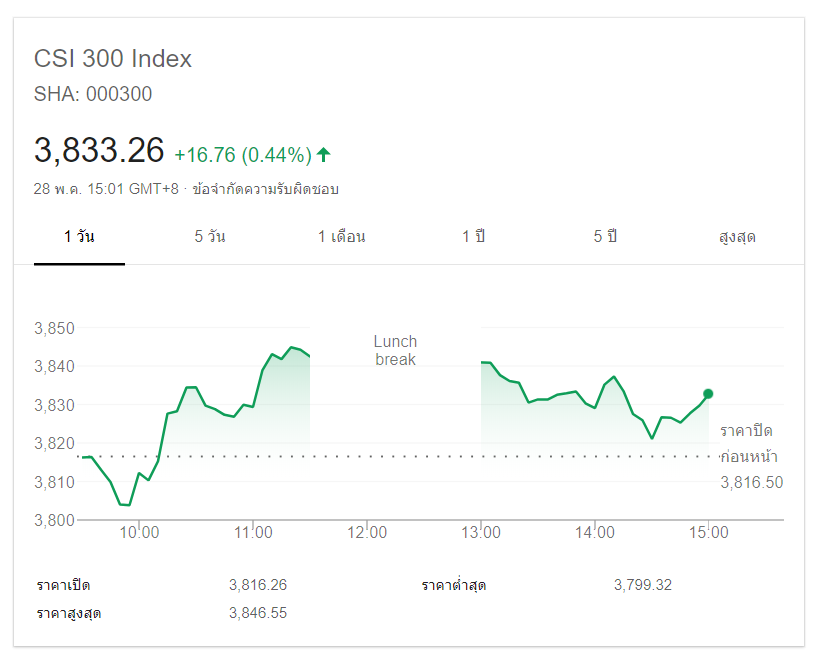Select the สูงสุด range tab
This screenshot has height=666, width=820.
click(737, 237)
